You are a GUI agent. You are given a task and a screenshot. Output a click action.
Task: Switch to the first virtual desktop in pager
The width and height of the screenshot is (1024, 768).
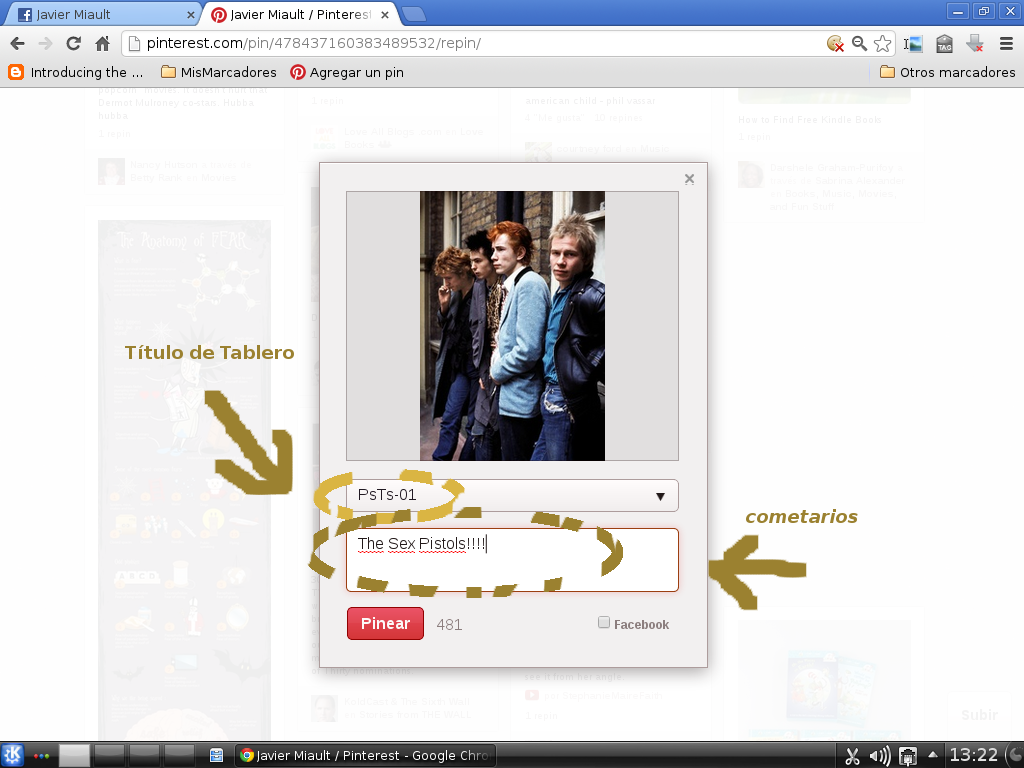point(74,756)
